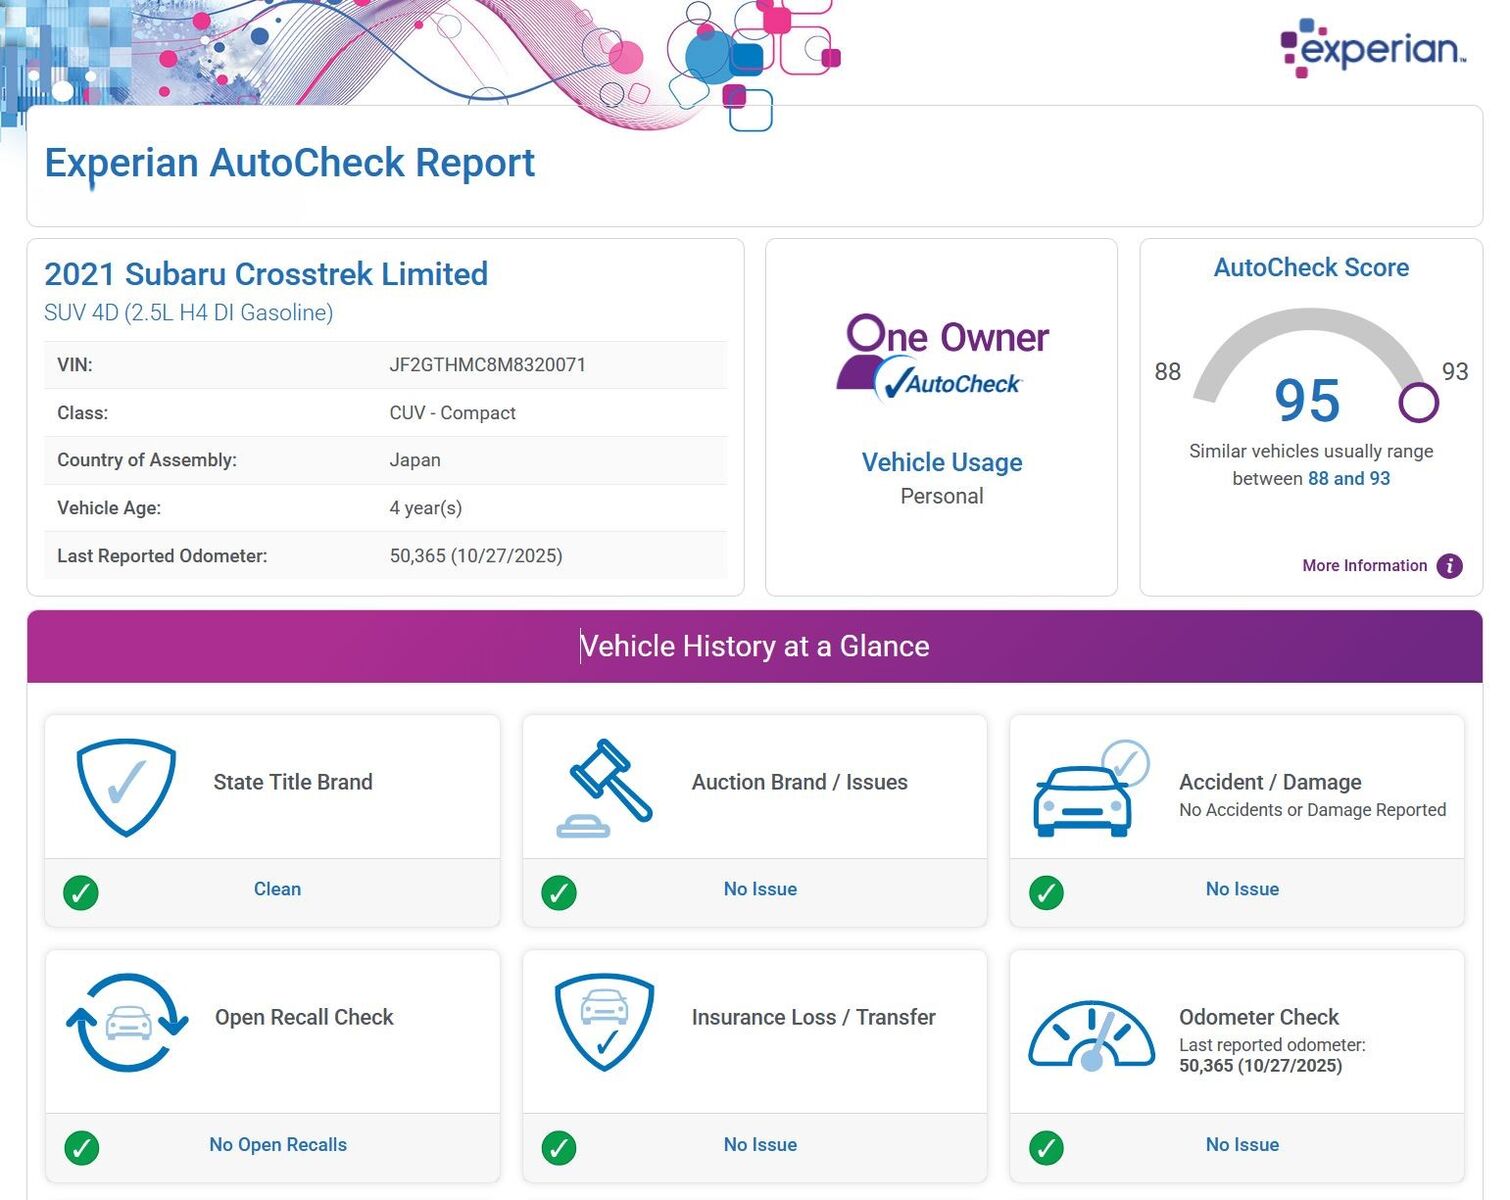Click No Issue under Insurance Loss / Transfer

pyautogui.click(x=760, y=1145)
